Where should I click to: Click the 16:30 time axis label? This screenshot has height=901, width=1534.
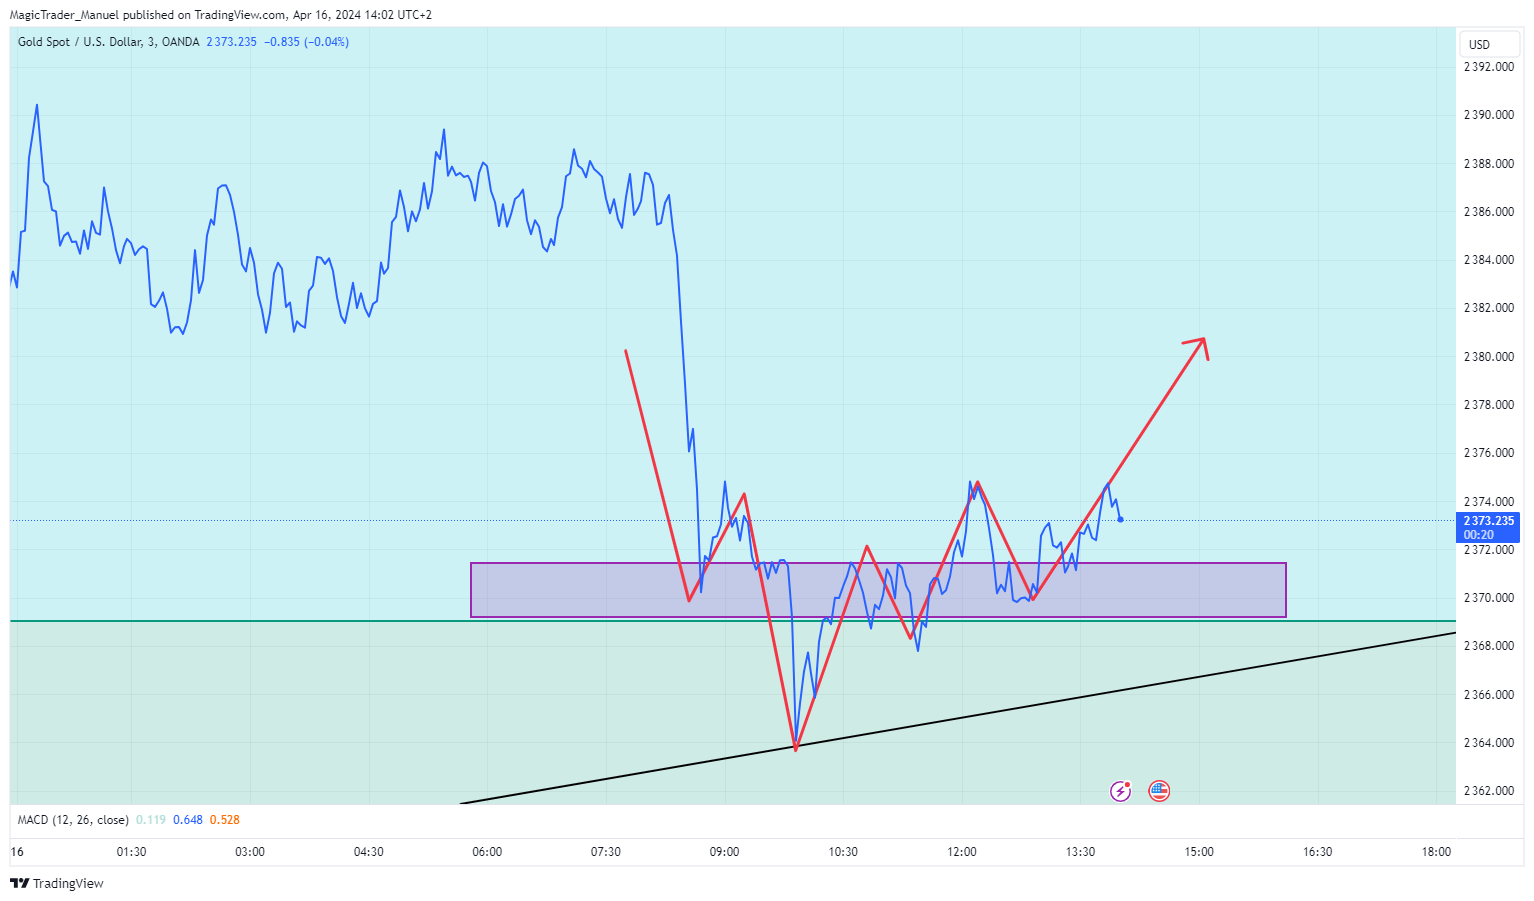pos(1318,852)
